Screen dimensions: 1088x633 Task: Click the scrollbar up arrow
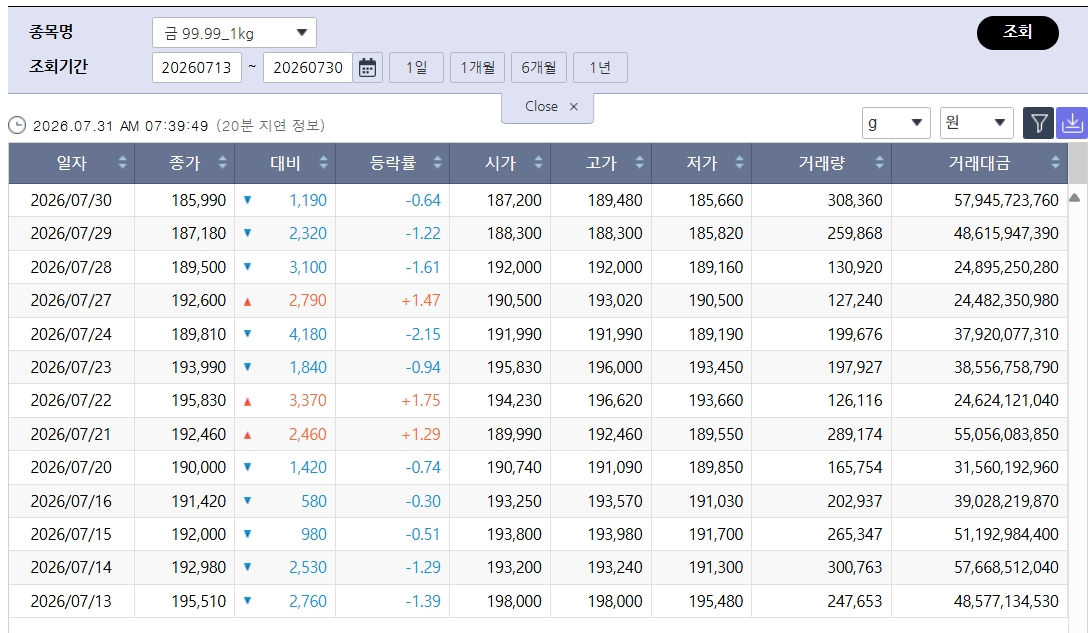click(1075, 198)
